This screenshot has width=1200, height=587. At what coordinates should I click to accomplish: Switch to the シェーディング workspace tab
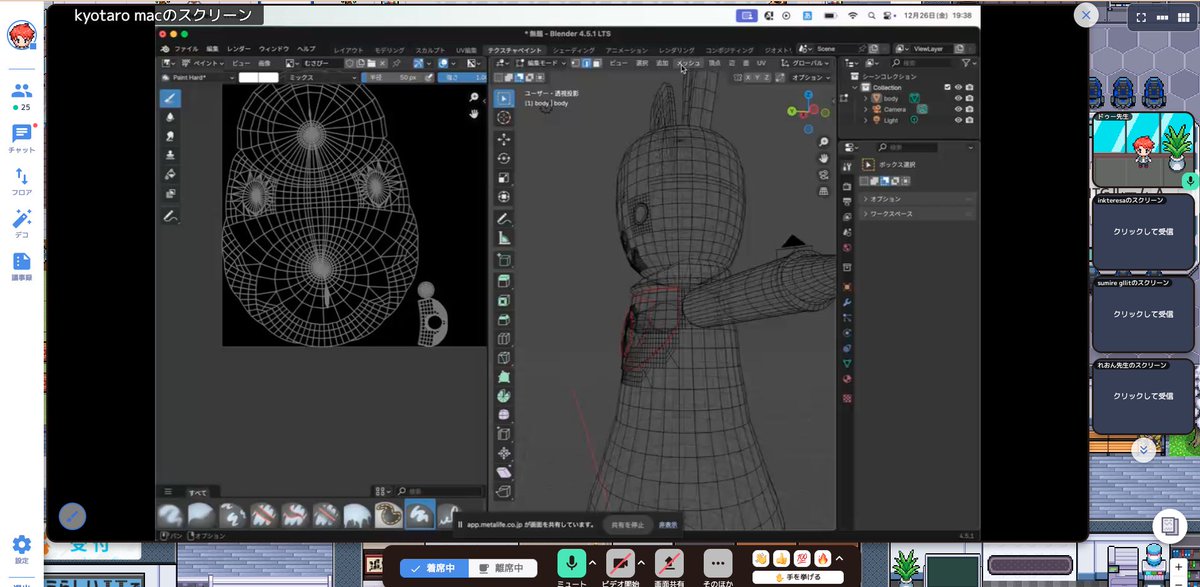point(573,49)
